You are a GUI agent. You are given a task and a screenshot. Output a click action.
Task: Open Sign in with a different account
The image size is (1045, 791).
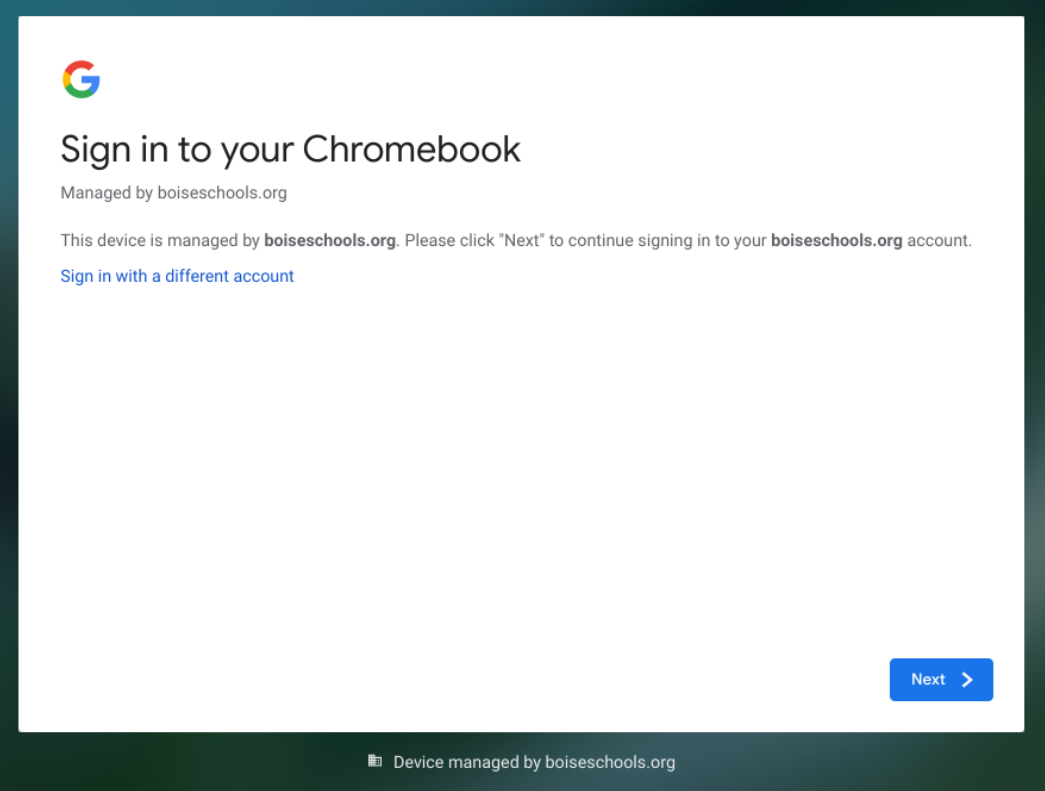(177, 276)
